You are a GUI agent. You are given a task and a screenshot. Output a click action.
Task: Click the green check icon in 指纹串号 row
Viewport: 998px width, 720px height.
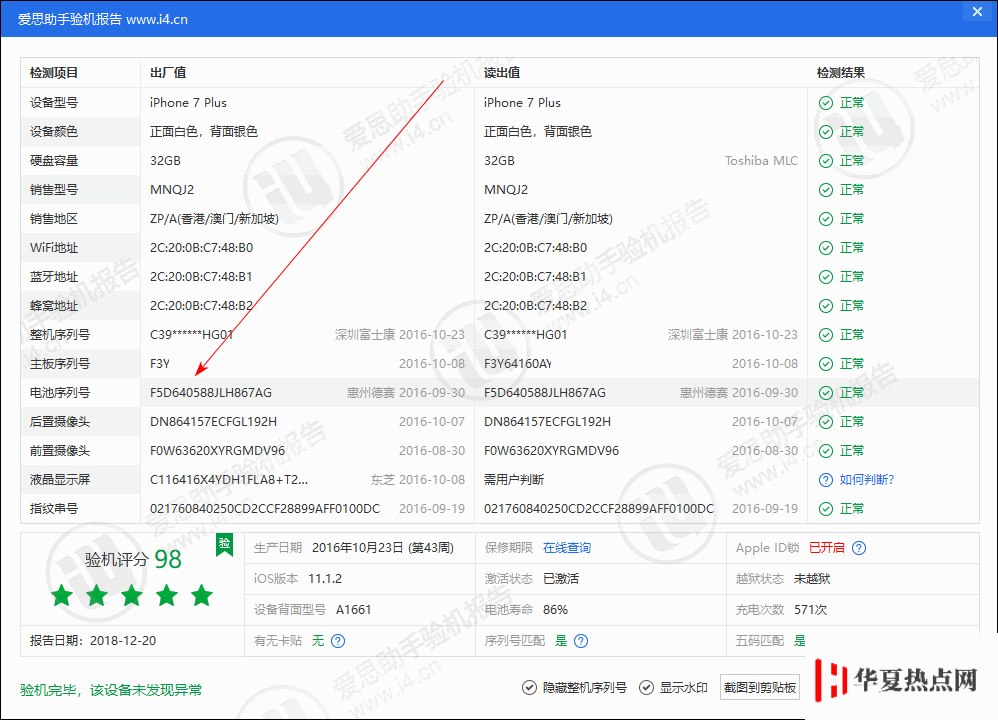(x=826, y=509)
